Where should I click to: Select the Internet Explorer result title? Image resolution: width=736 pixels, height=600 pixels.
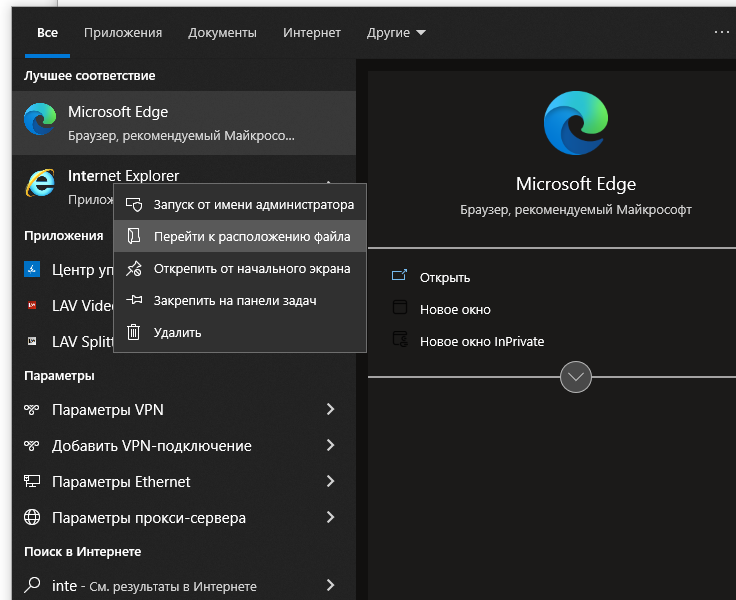[x=123, y=176]
